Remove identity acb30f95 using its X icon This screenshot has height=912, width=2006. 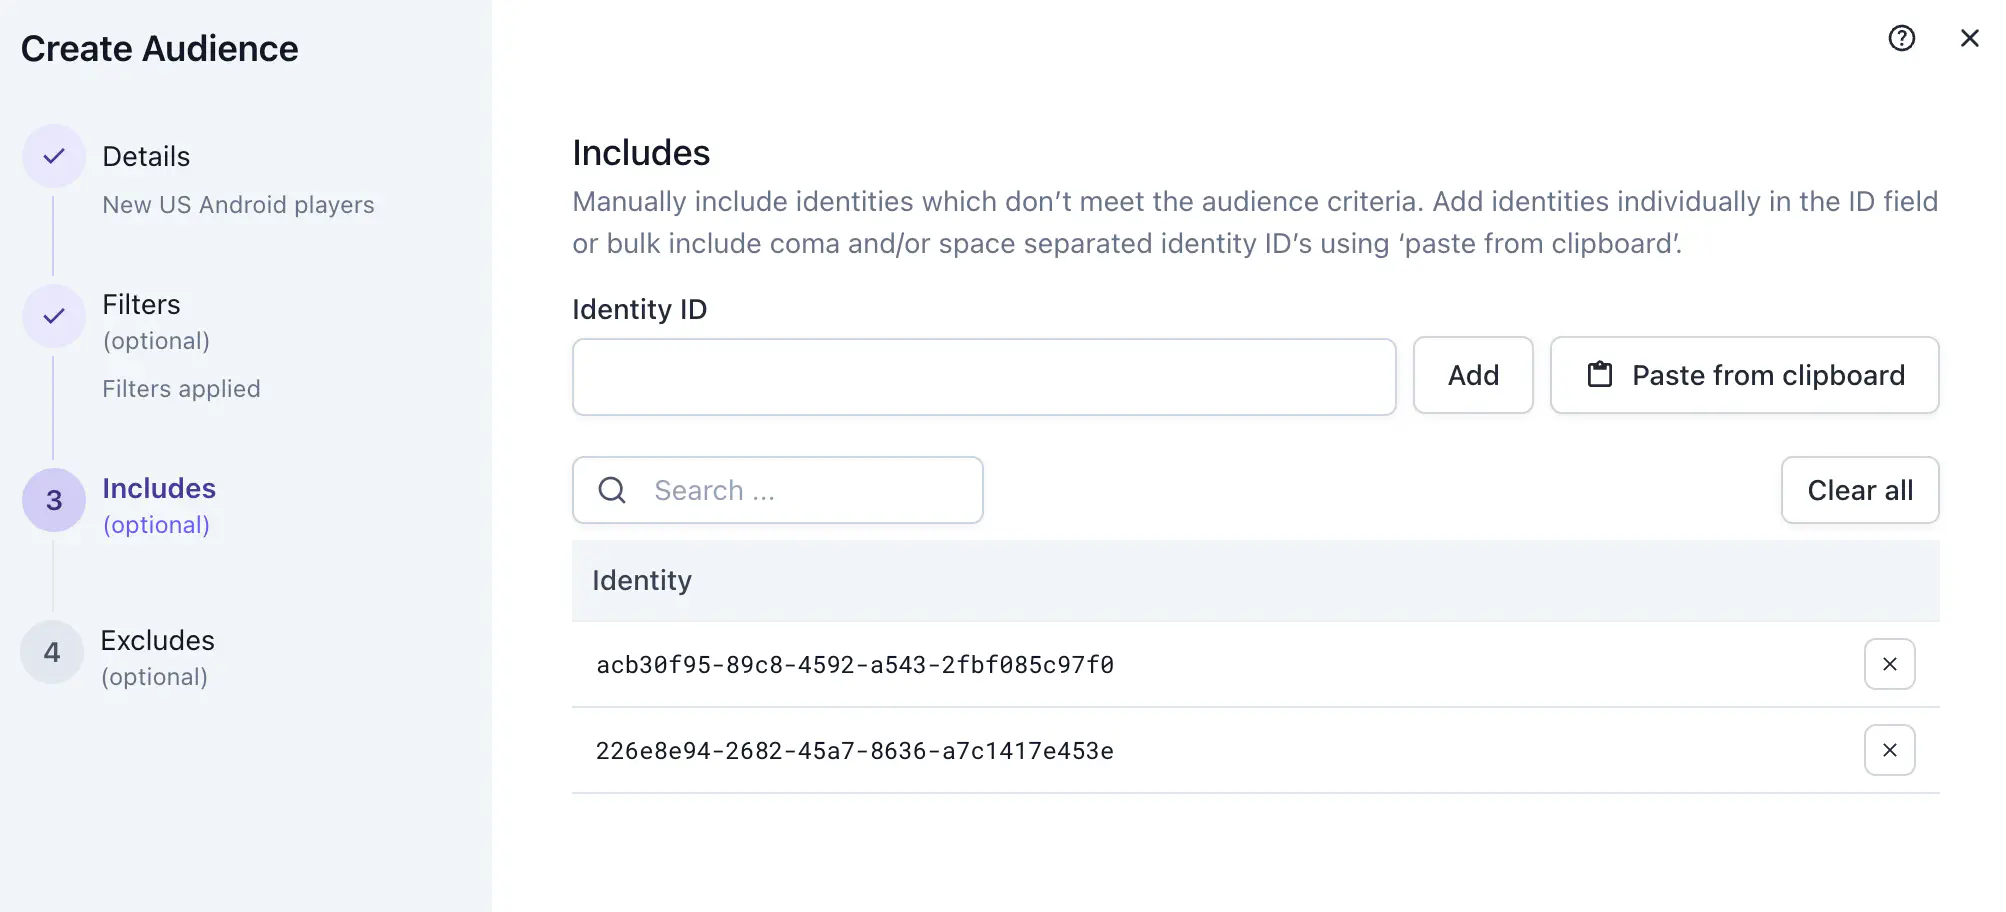click(1889, 663)
